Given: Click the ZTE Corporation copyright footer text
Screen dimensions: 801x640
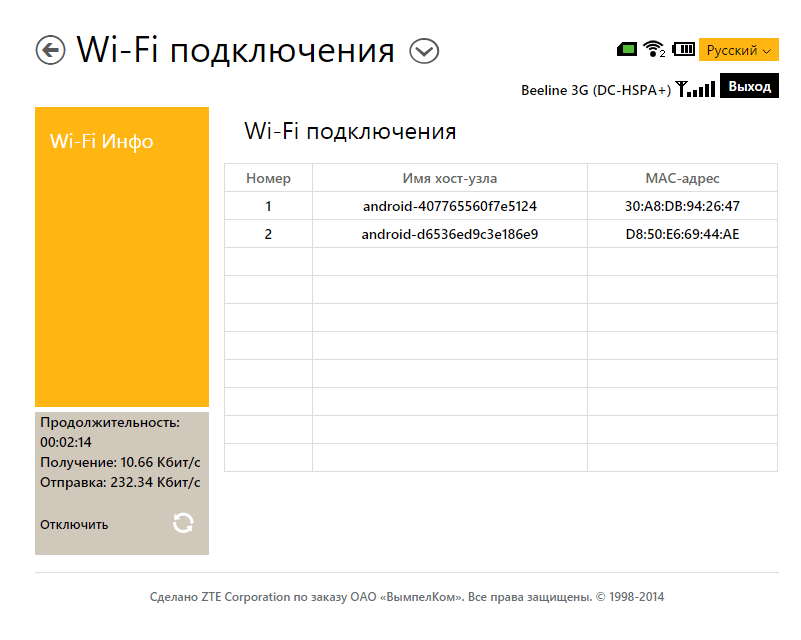Looking at the screenshot, I should pyautogui.click(x=407, y=597).
